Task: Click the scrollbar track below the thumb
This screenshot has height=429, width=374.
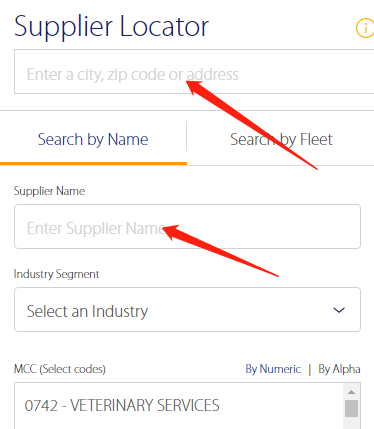Action: [x=351, y=423]
